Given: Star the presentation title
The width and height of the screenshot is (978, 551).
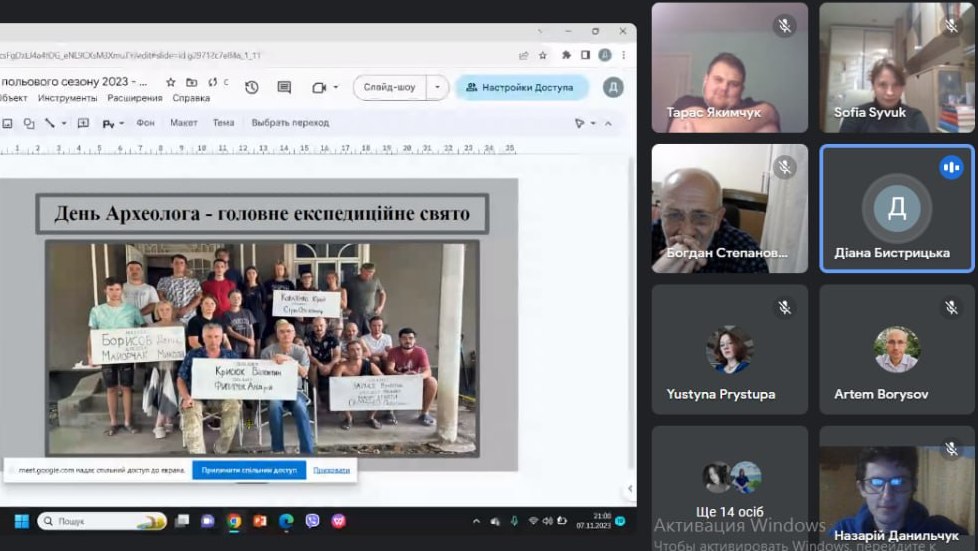Looking at the screenshot, I should [170, 82].
